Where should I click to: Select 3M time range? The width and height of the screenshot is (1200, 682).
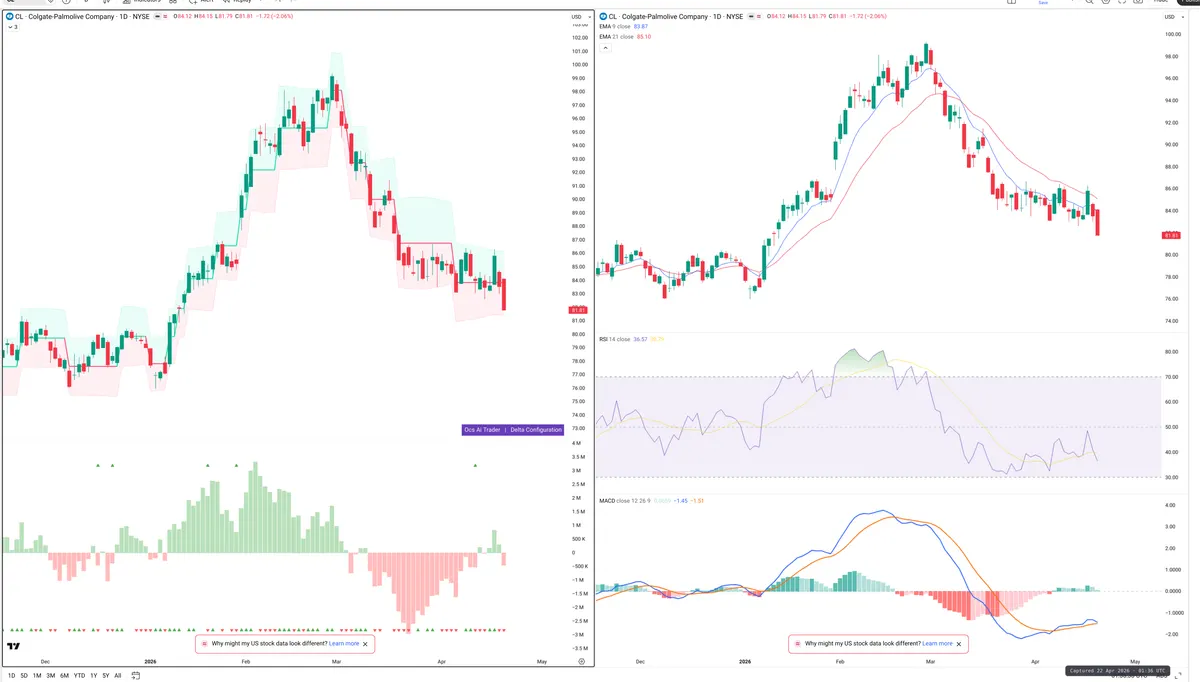click(x=51, y=676)
